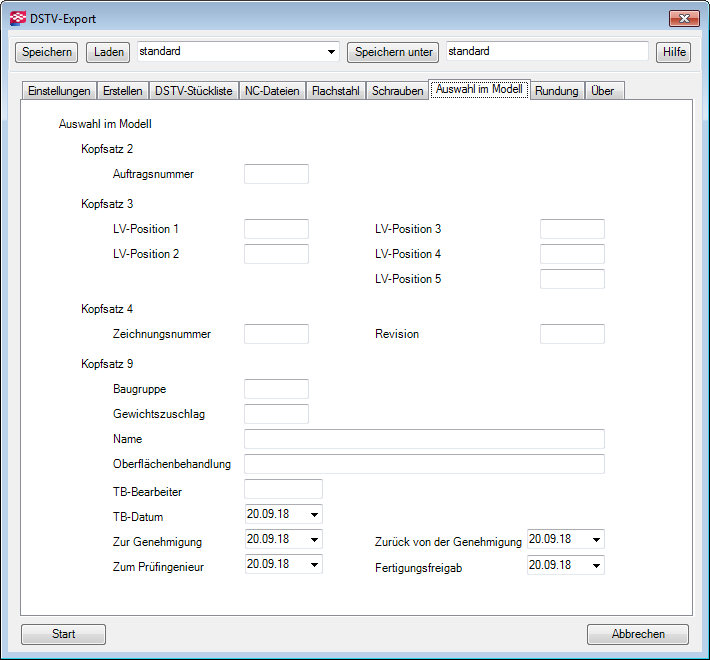This screenshot has height=660, width=710.
Task: Click the Speichern button
Action: point(46,52)
